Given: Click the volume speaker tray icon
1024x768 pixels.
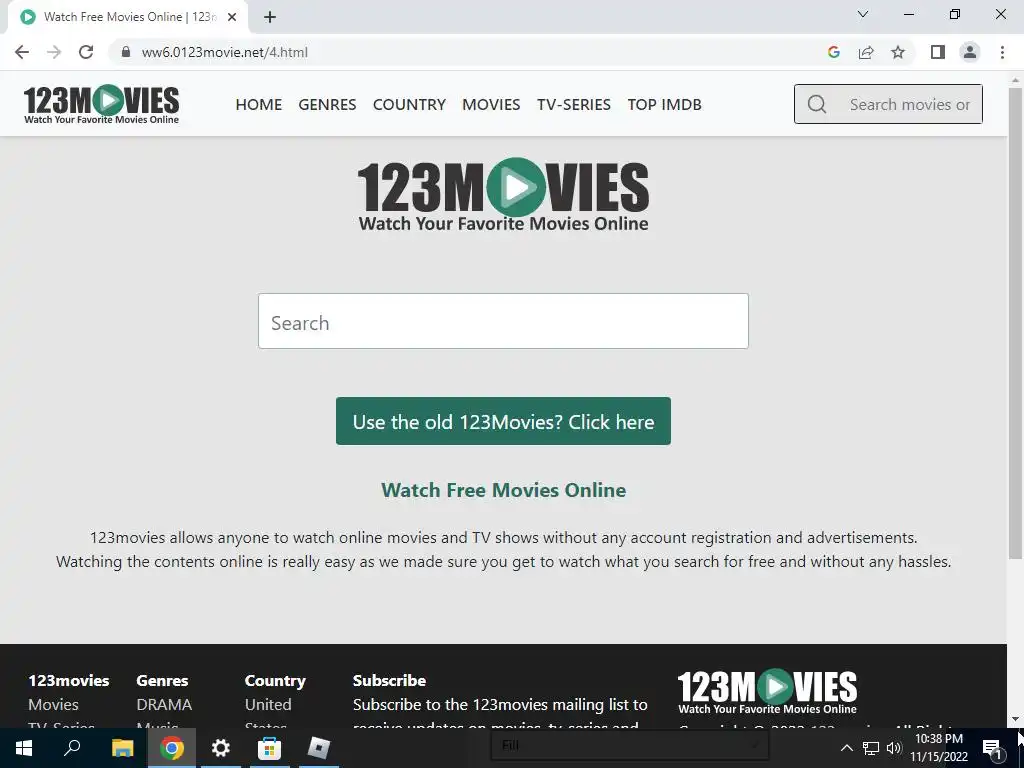Looking at the screenshot, I should pyautogui.click(x=894, y=748).
